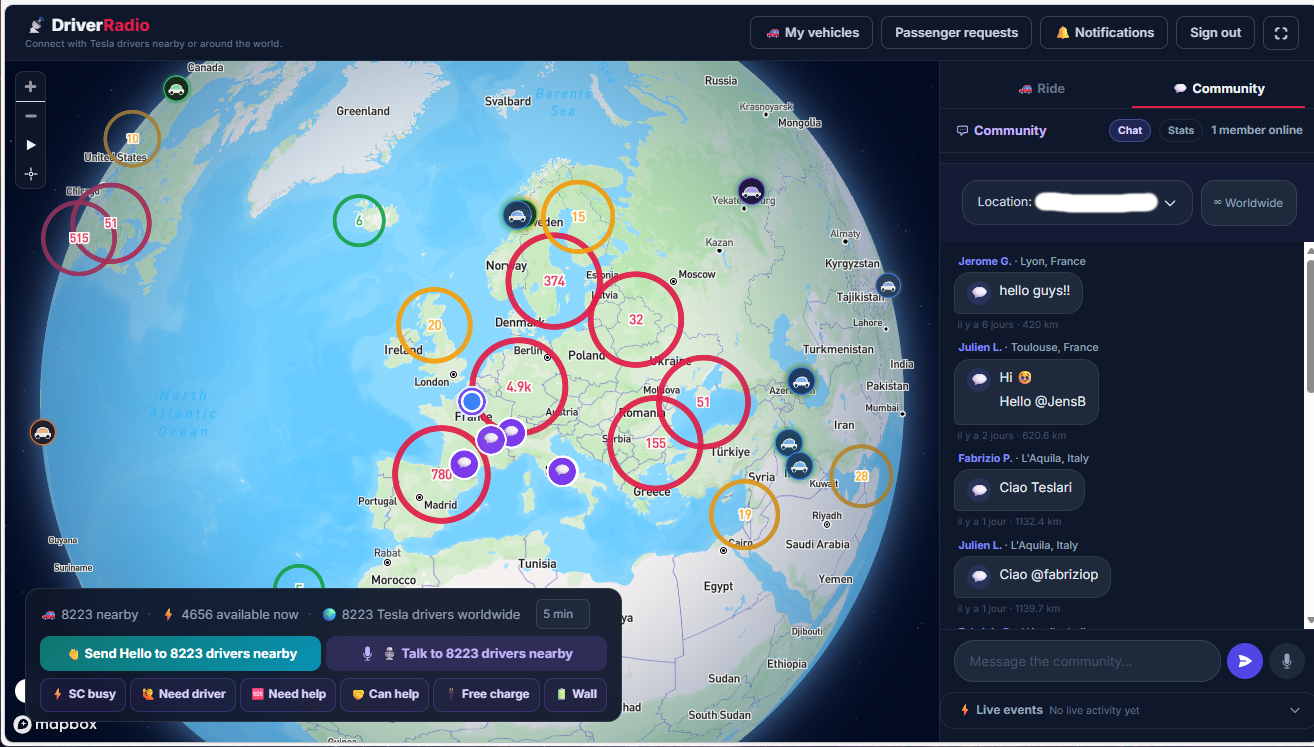Viewport: 1314px width, 747px height.
Task: Switch community view to Chat
Action: [1130, 130]
